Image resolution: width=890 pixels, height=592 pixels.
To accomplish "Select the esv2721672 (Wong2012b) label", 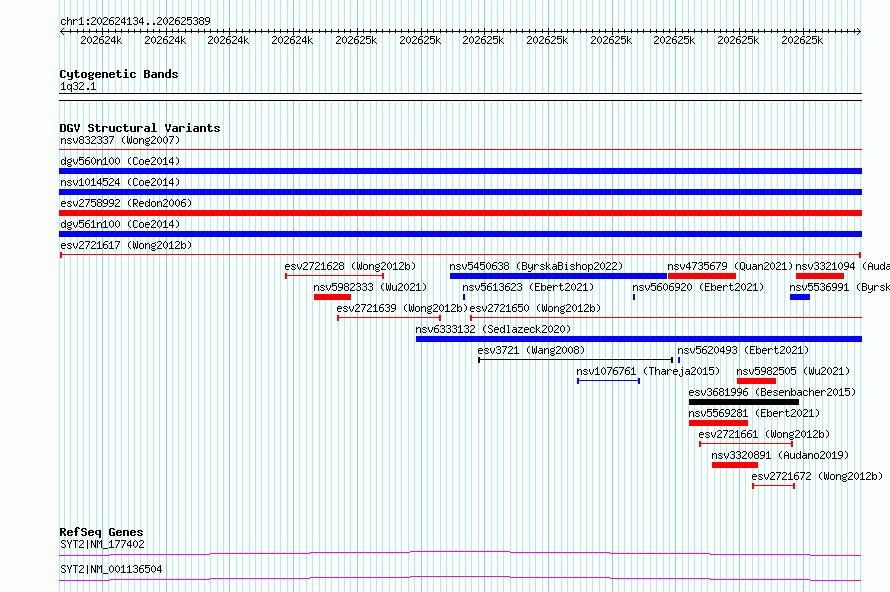I will pos(817,476).
